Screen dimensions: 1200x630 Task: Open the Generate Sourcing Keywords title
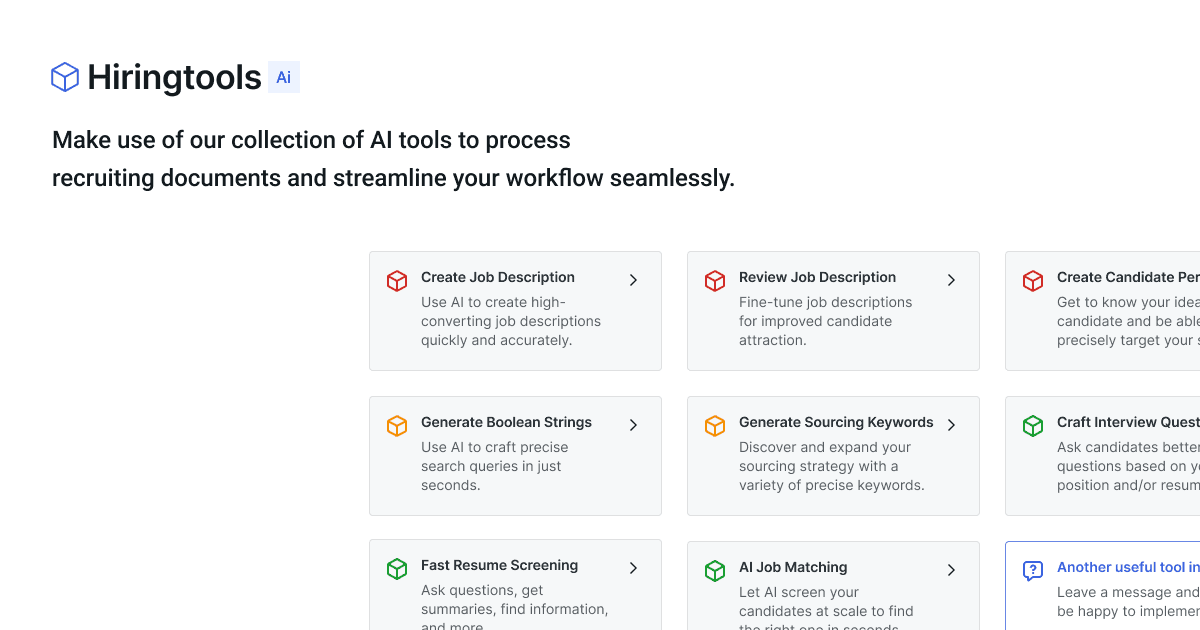pyautogui.click(x=836, y=422)
